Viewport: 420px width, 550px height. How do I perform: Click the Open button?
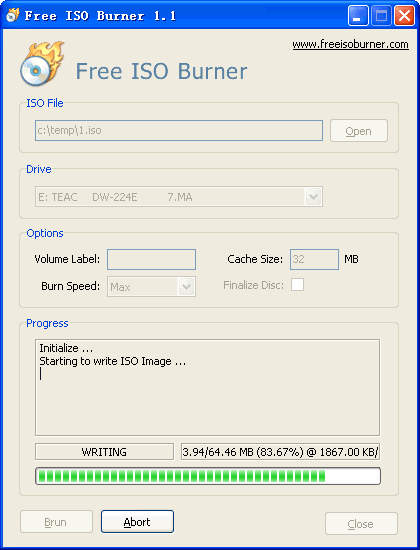tap(359, 131)
